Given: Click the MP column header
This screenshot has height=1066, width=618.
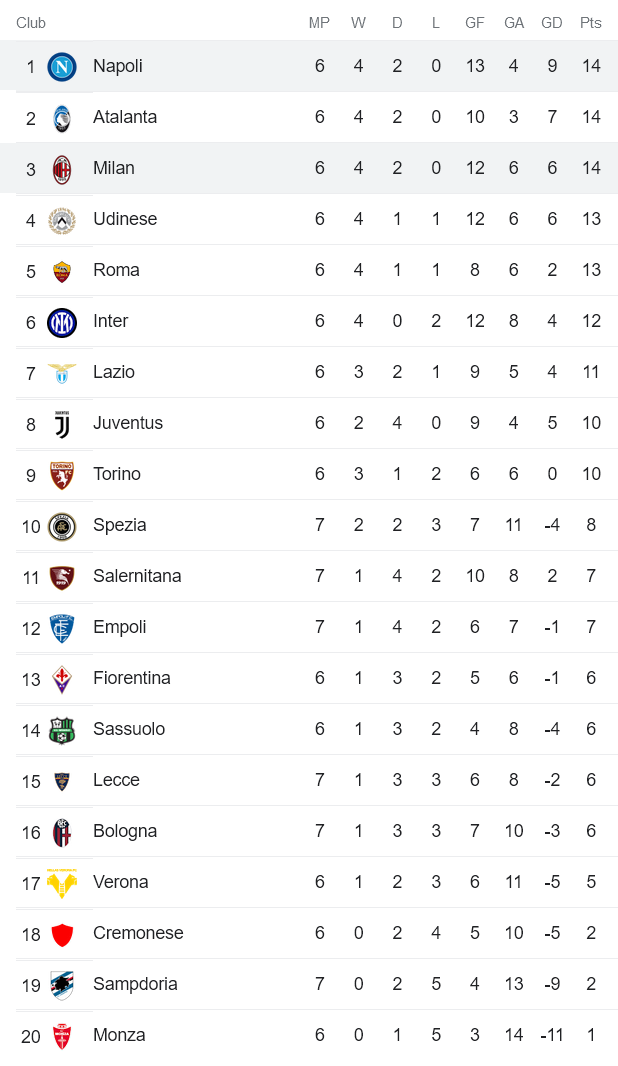Looking at the screenshot, I should pyautogui.click(x=319, y=23).
